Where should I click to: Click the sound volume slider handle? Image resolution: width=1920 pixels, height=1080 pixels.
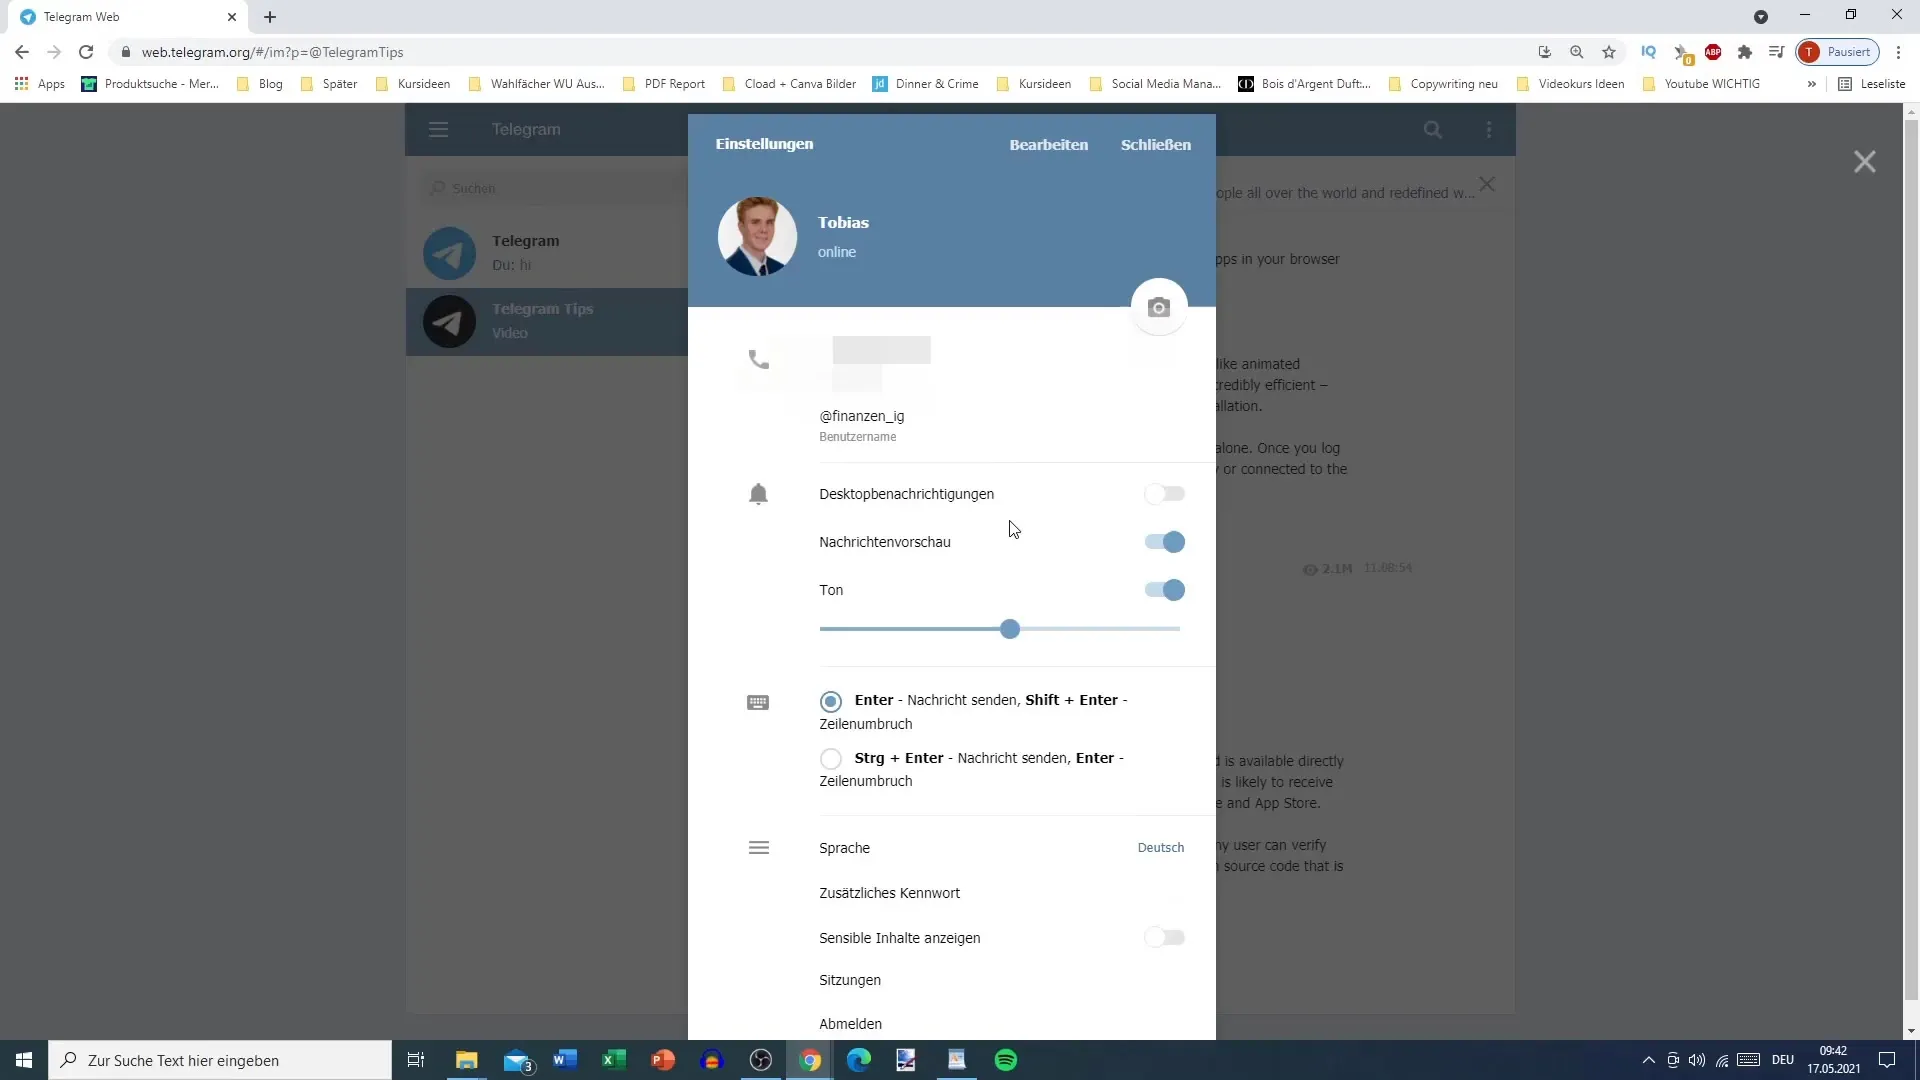1010,629
